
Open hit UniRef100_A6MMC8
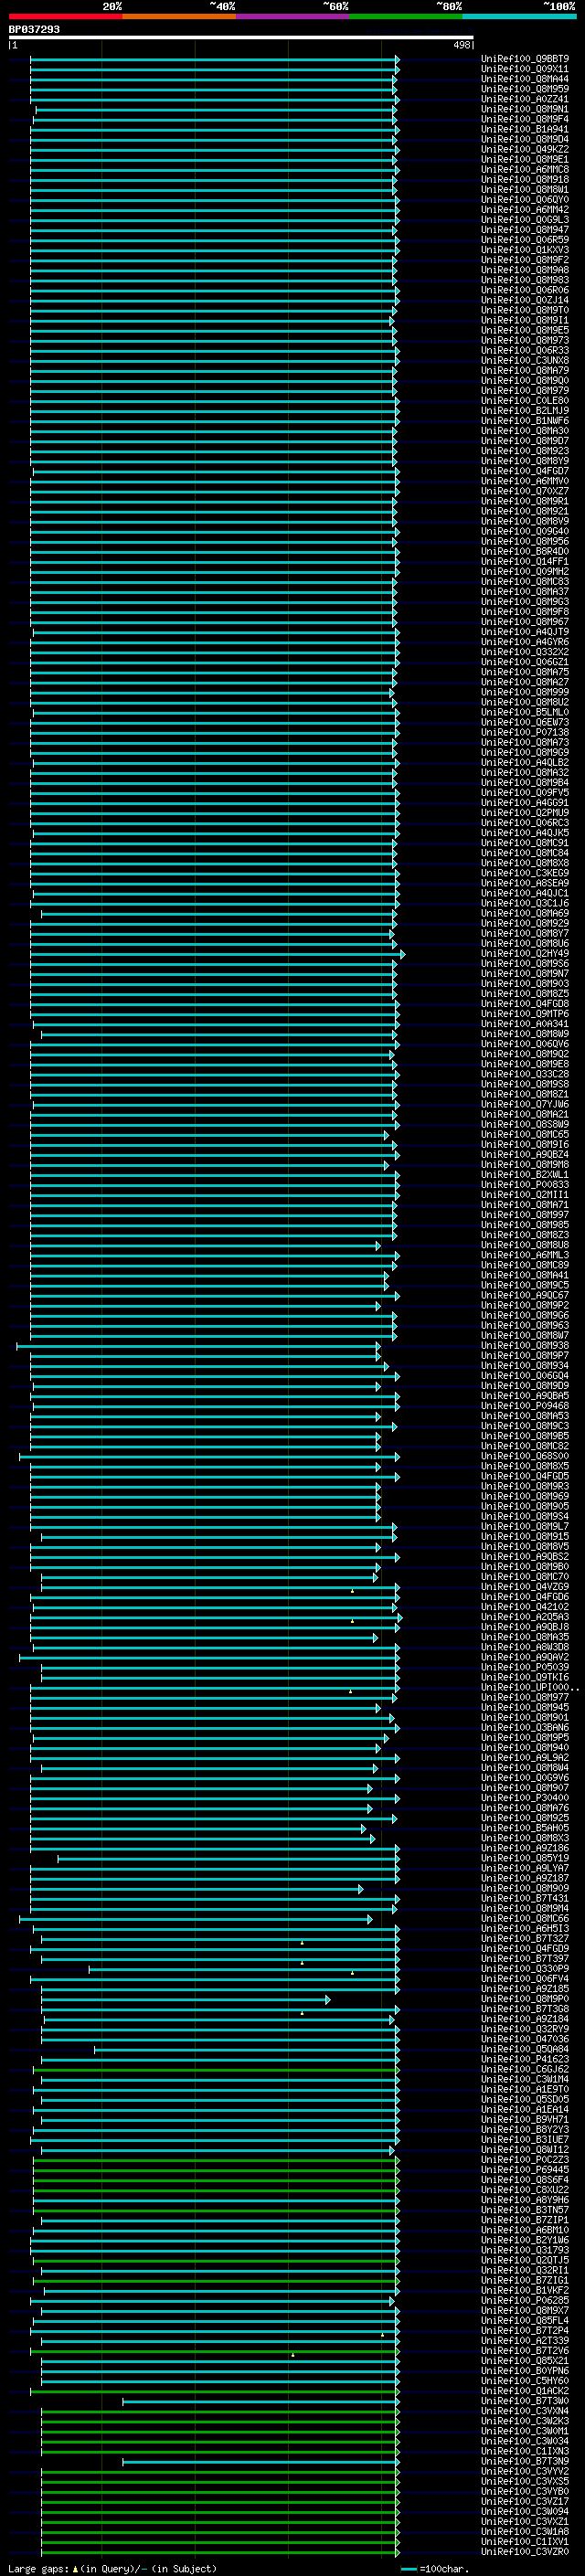(x=524, y=170)
